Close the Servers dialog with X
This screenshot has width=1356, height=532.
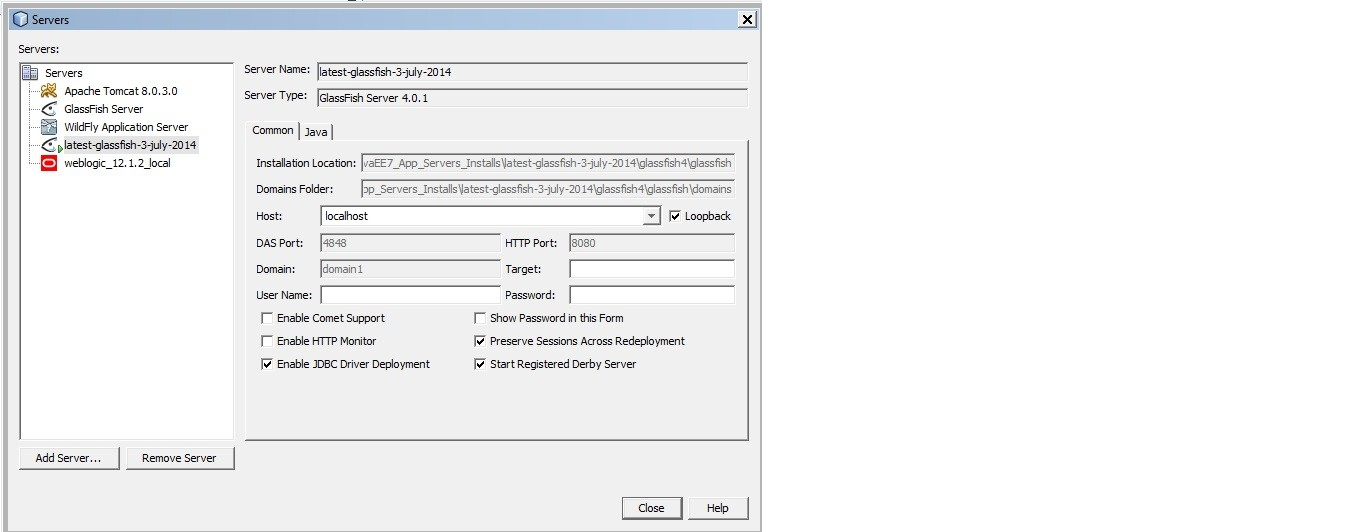point(747,19)
